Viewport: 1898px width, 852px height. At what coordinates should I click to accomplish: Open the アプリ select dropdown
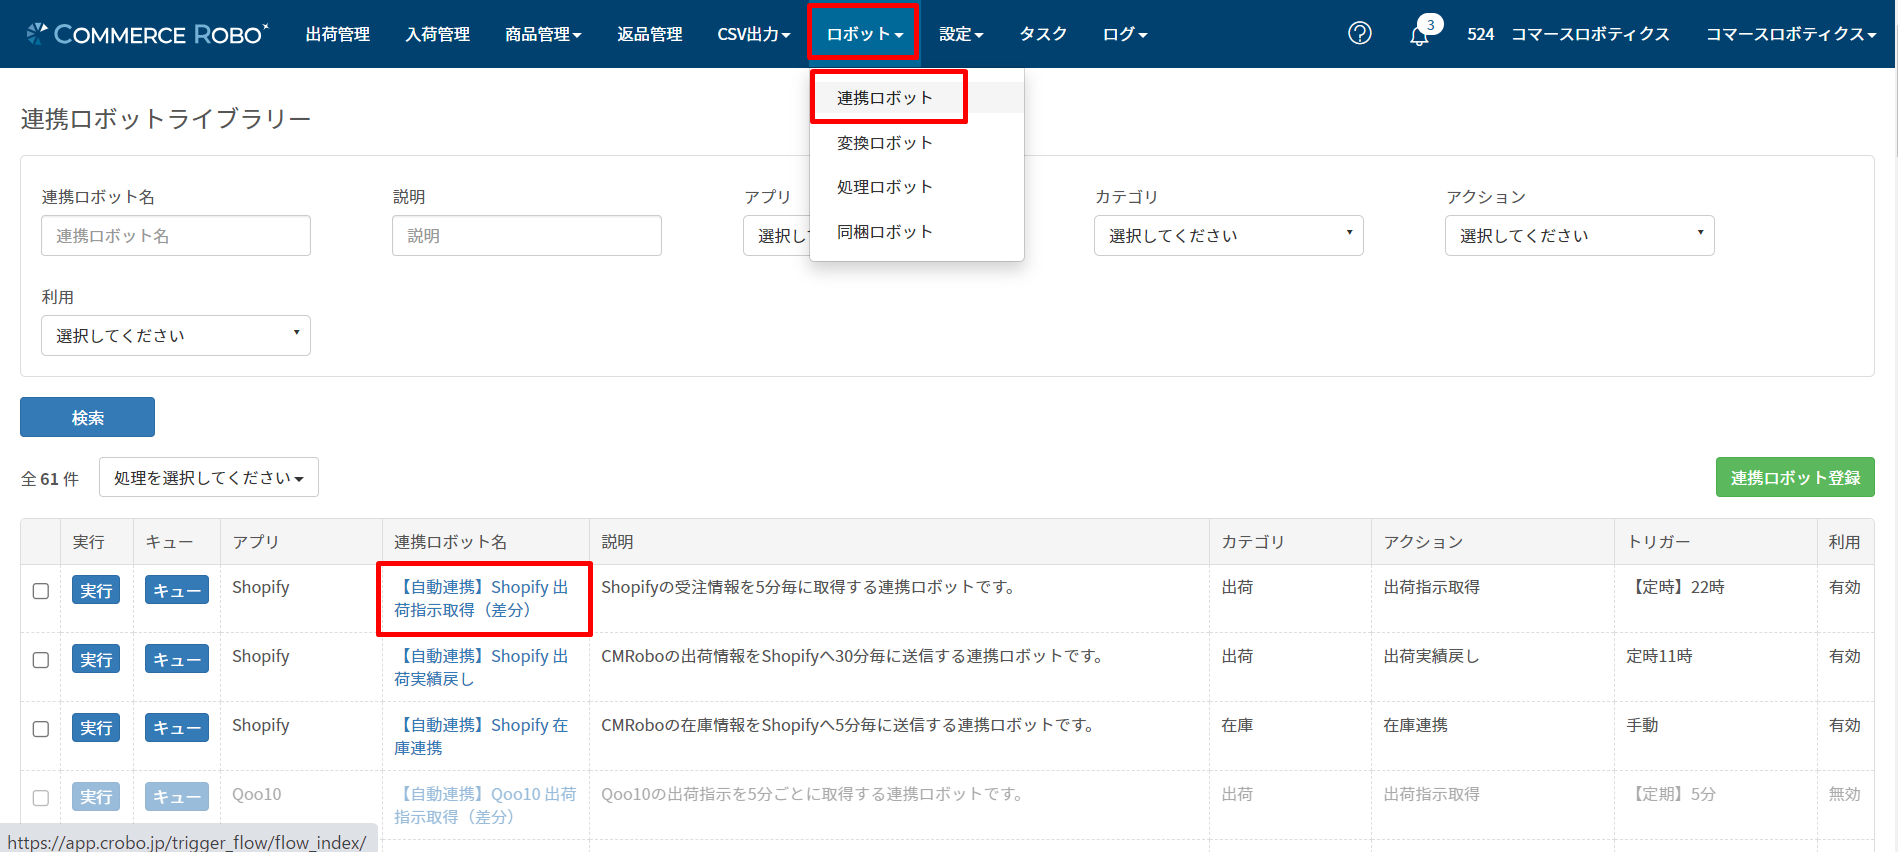point(776,236)
